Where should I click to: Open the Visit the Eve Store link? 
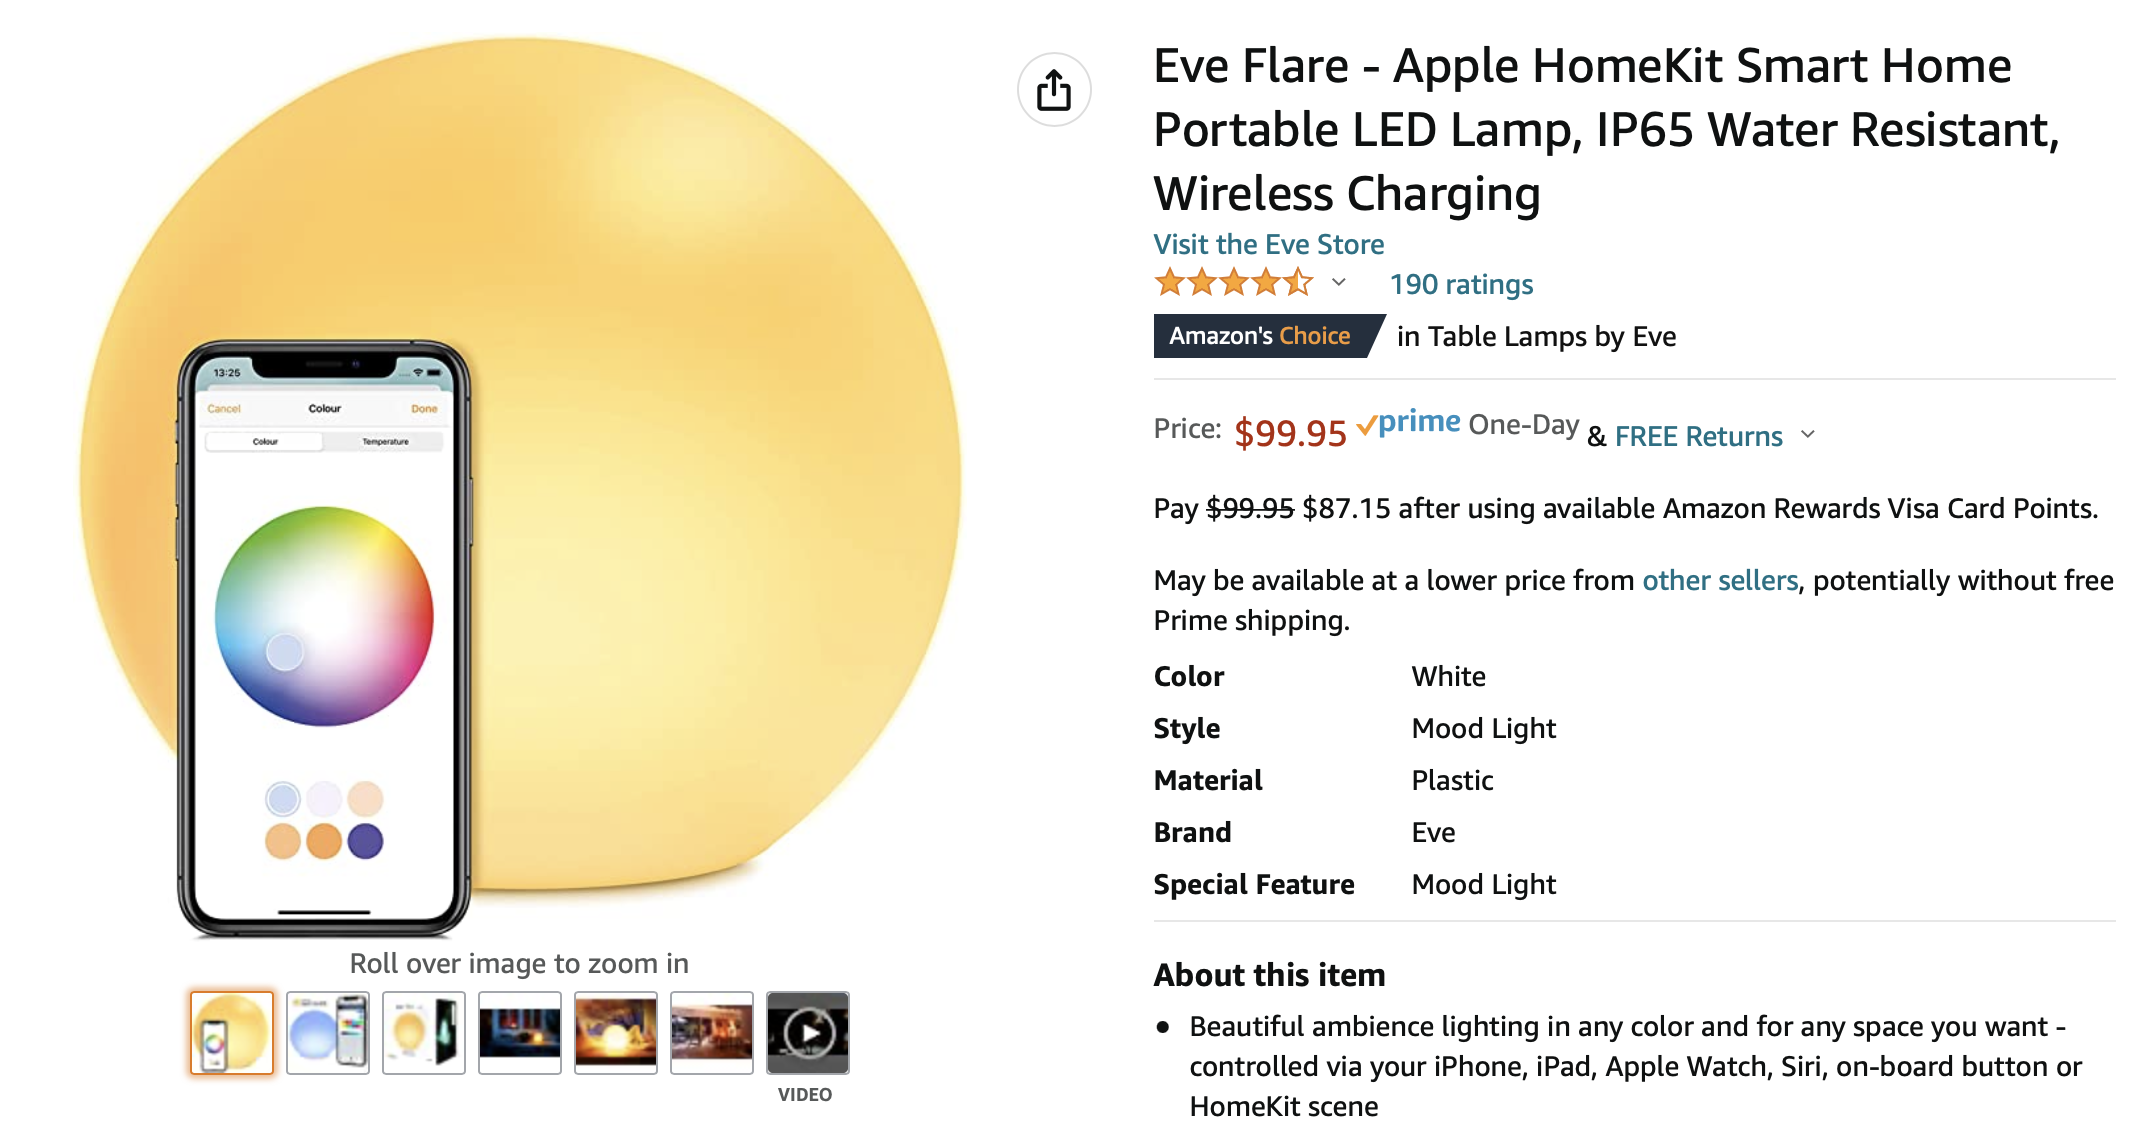click(x=1268, y=244)
